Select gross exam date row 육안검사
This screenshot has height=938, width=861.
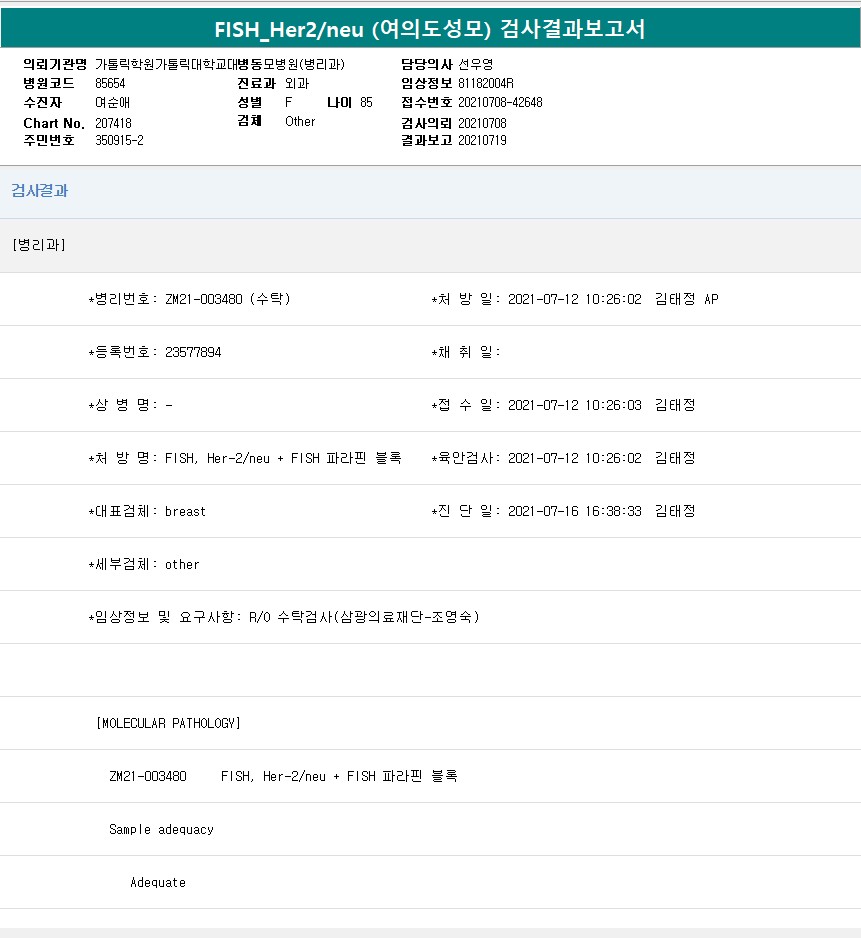[x=563, y=458]
